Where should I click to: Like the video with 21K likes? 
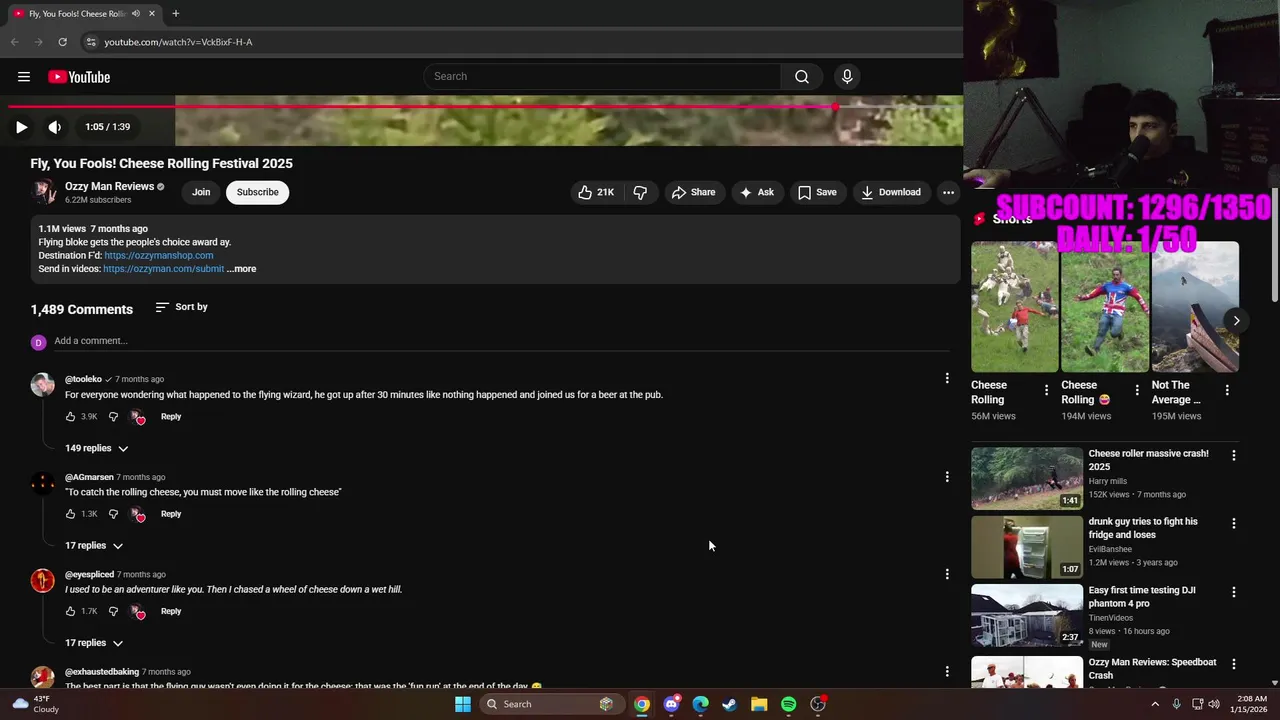coord(596,192)
